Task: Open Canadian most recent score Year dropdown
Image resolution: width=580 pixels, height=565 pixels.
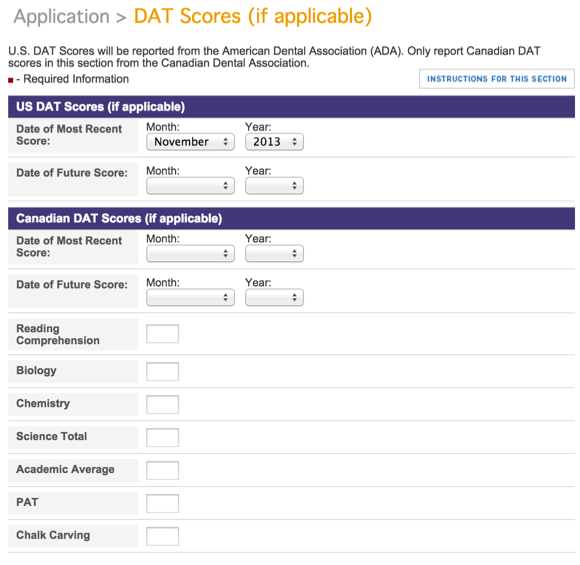Action: [x=274, y=253]
